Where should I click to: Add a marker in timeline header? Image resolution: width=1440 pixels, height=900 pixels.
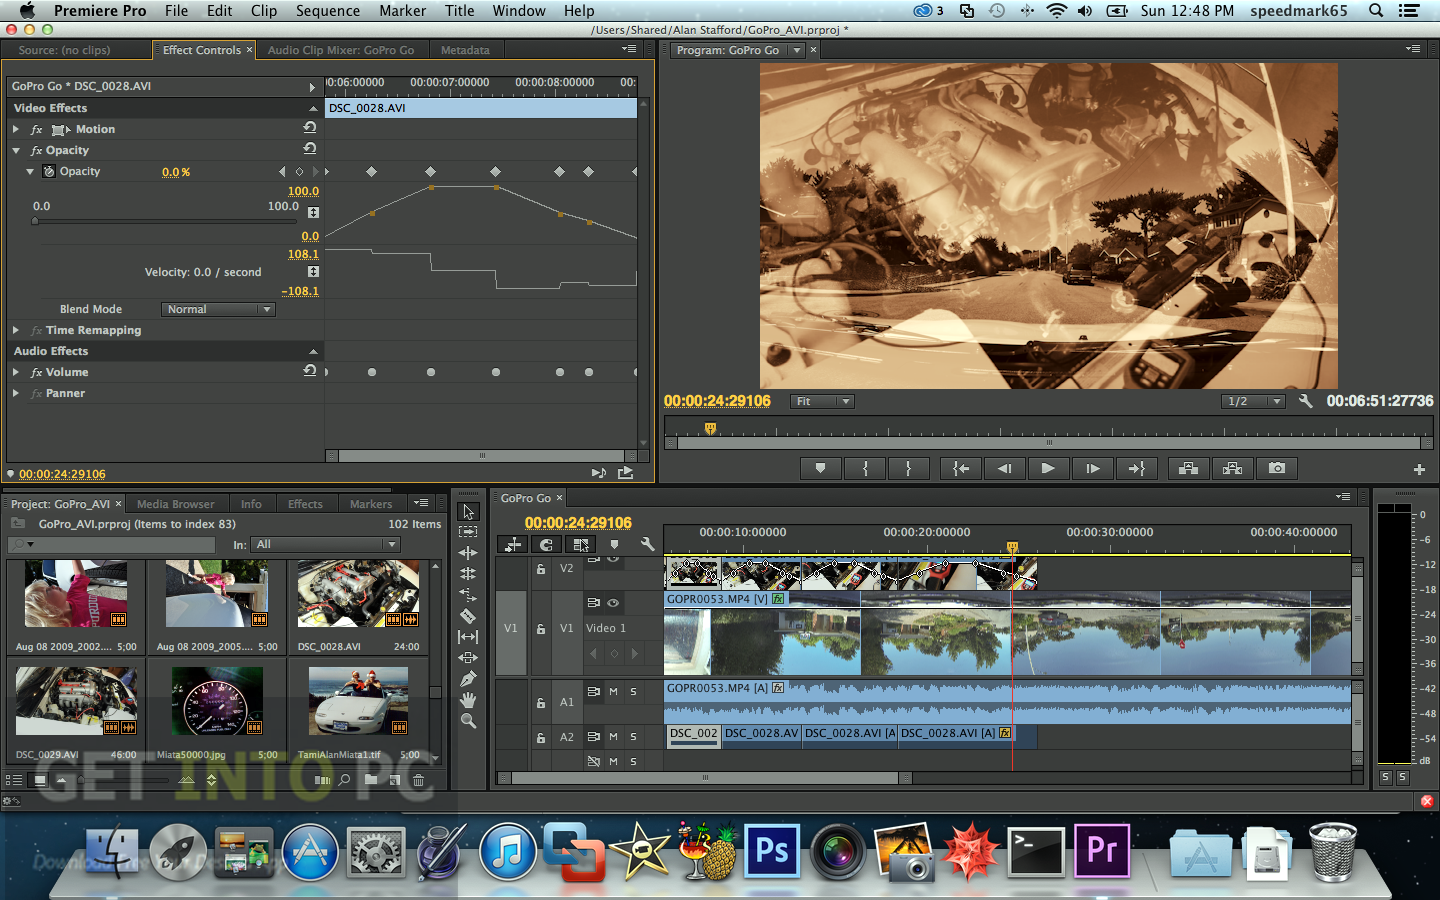614,544
